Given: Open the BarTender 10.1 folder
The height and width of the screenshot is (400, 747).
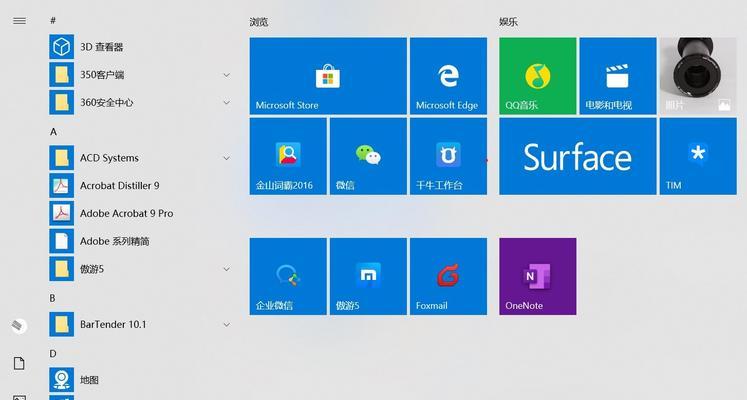Looking at the screenshot, I should point(139,325).
